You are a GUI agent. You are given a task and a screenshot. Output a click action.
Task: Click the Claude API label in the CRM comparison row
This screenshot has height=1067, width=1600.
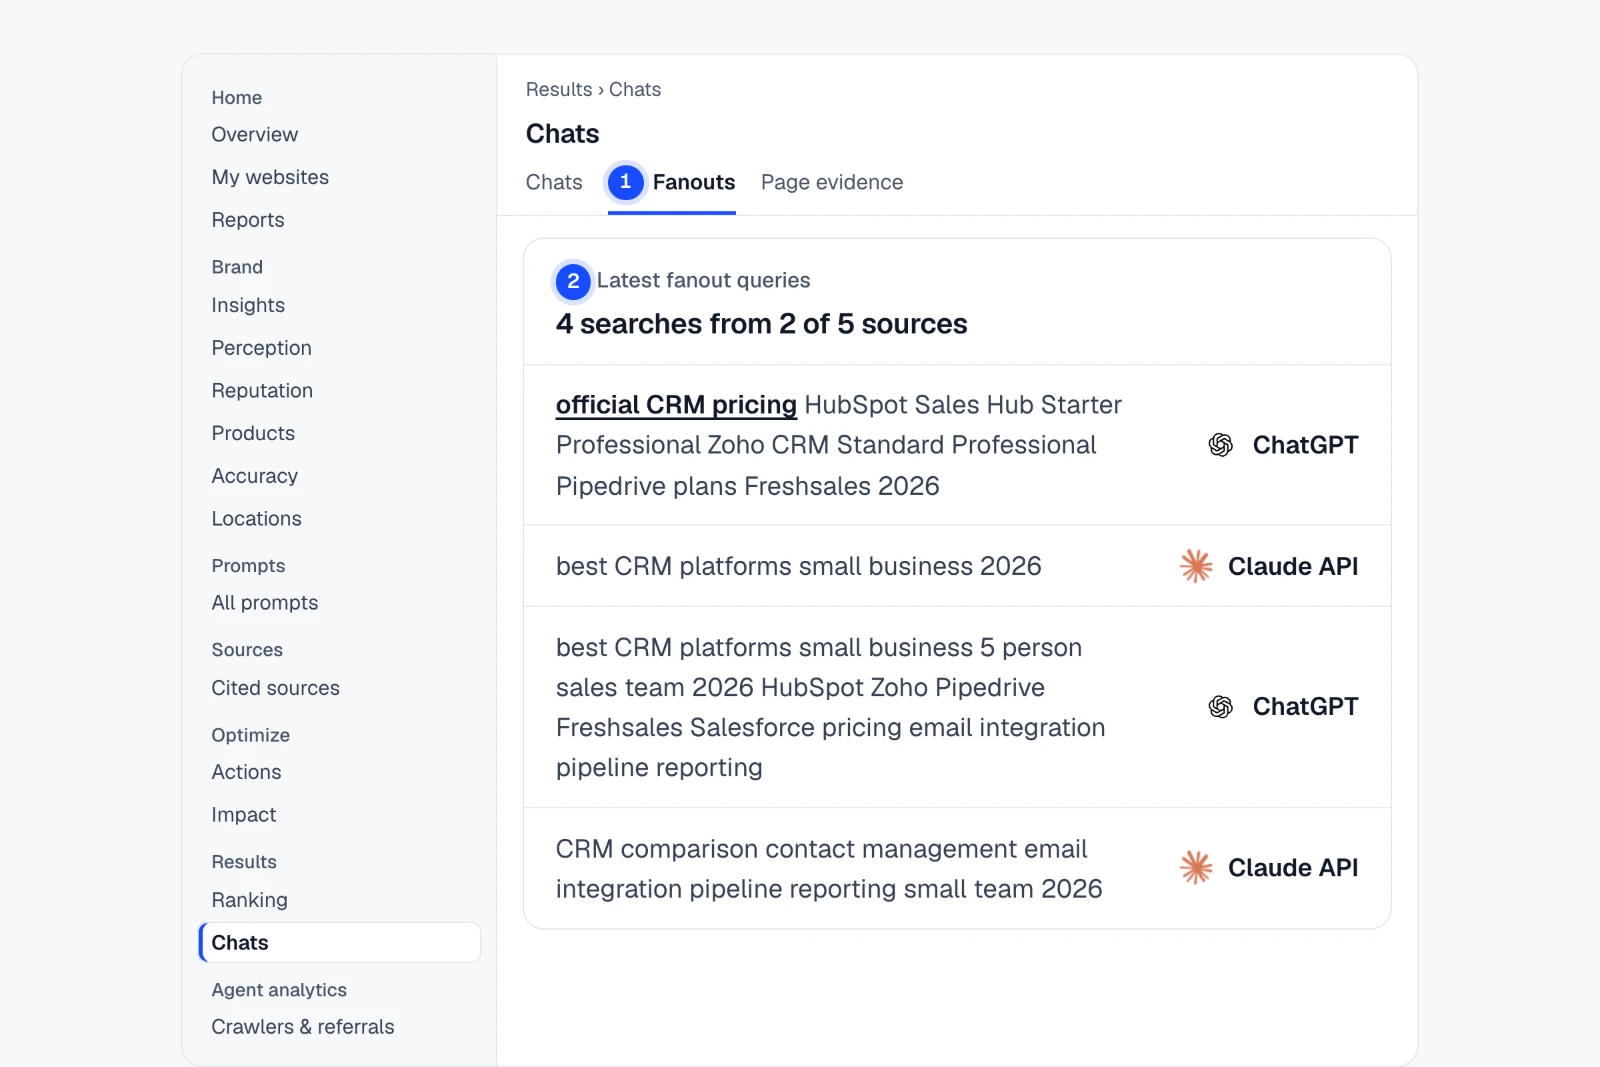coord(1293,868)
